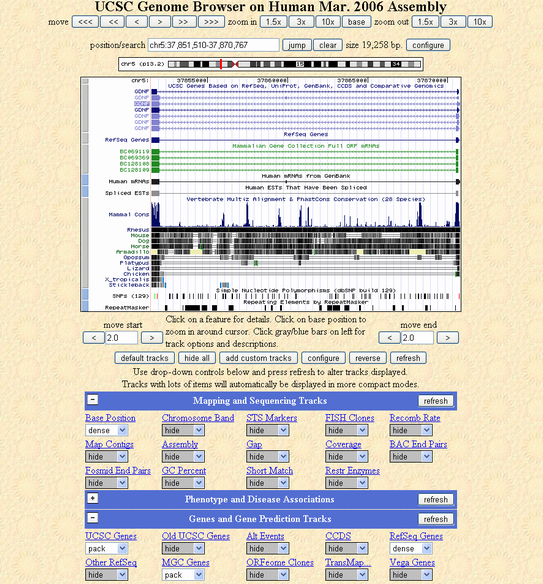
Task: Click the single > move button
Action: 160,22
